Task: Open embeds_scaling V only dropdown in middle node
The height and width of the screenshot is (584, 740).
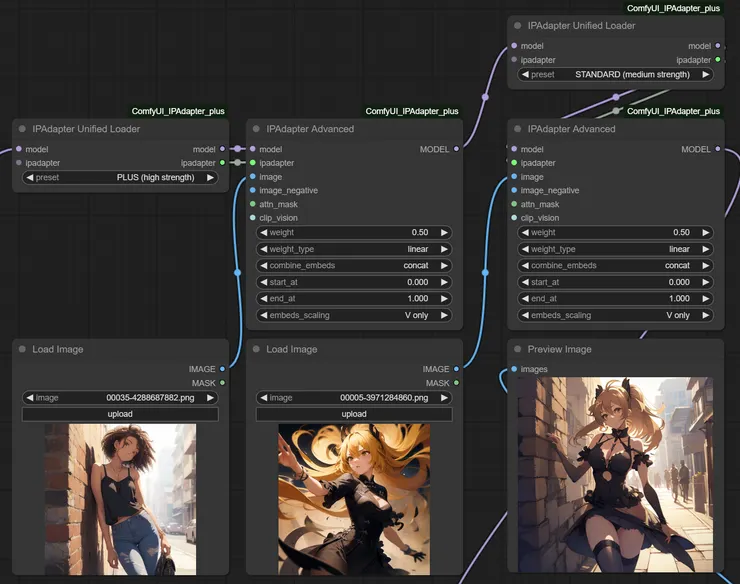Action: point(354,315)
